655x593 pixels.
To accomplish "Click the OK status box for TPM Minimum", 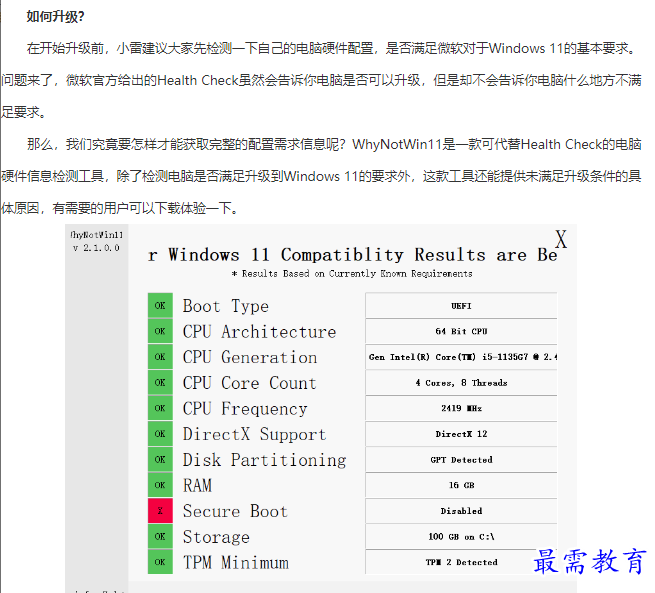I will click(x=160, y=562).
